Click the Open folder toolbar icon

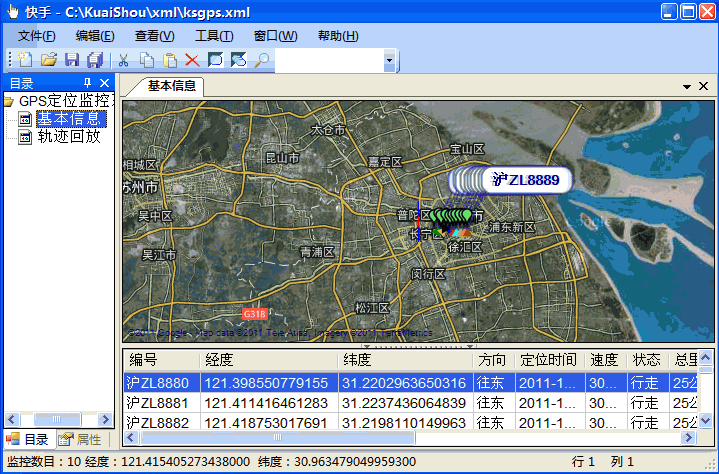pyautogui.click(x=49, y=60)
